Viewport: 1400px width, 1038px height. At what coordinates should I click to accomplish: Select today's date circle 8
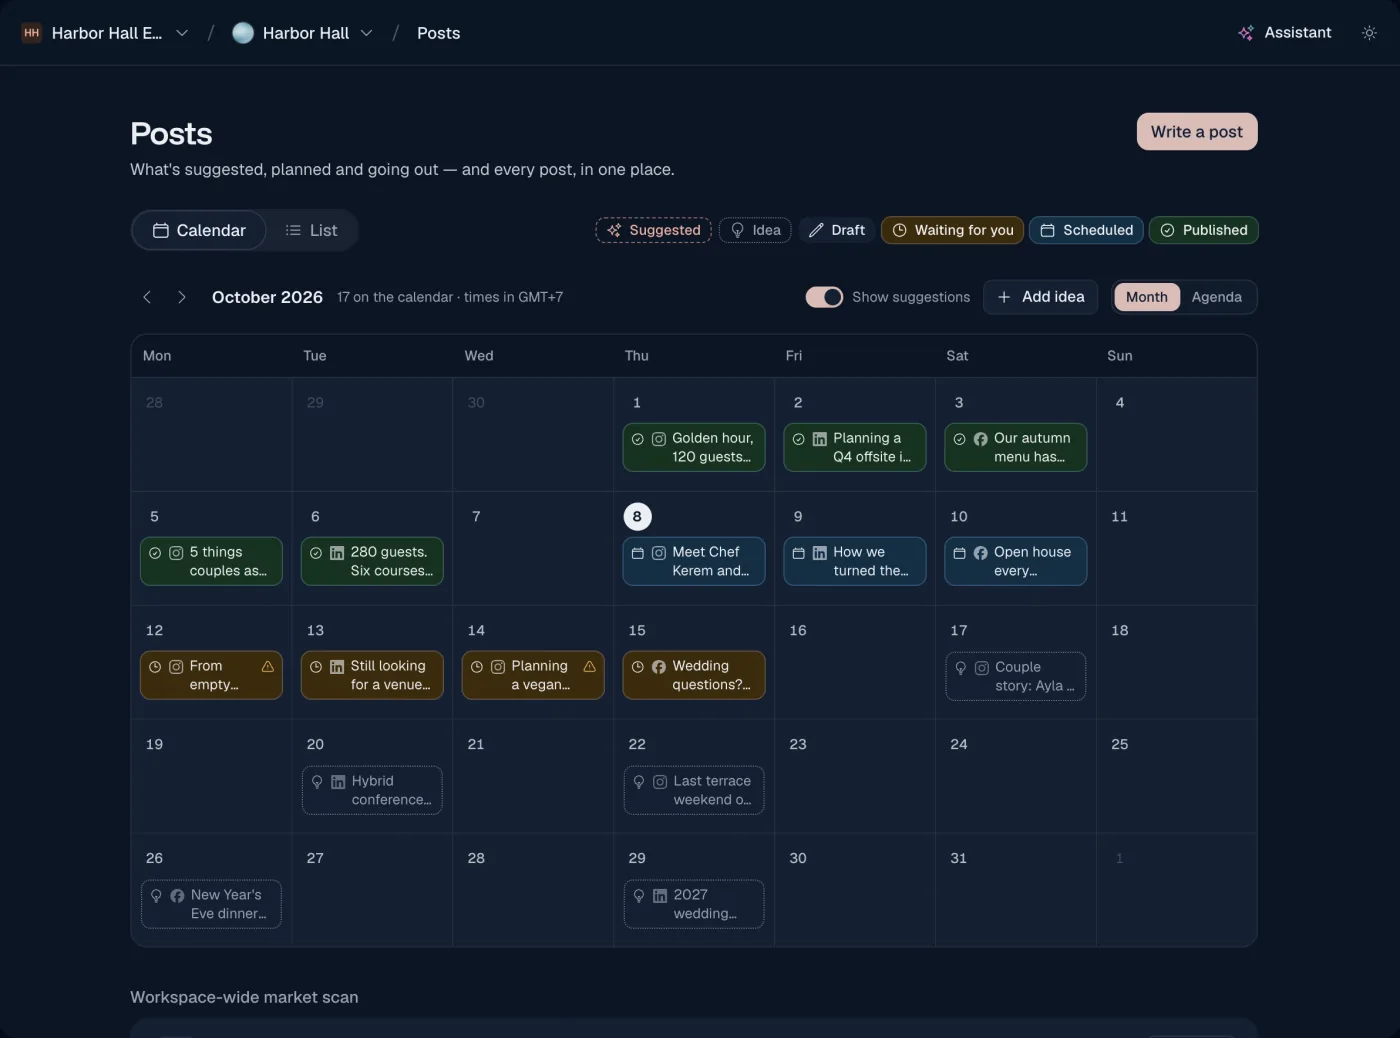pos(637,517)
